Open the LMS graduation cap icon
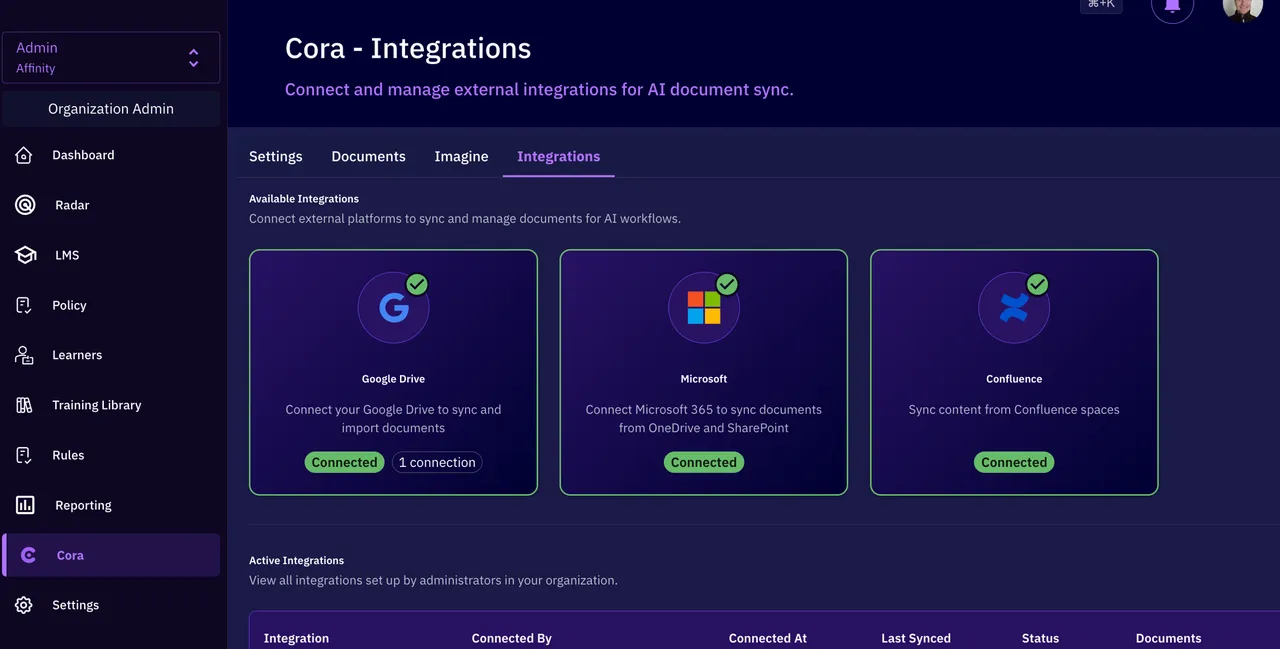The image size is (1280, 649). pos(25,255)
